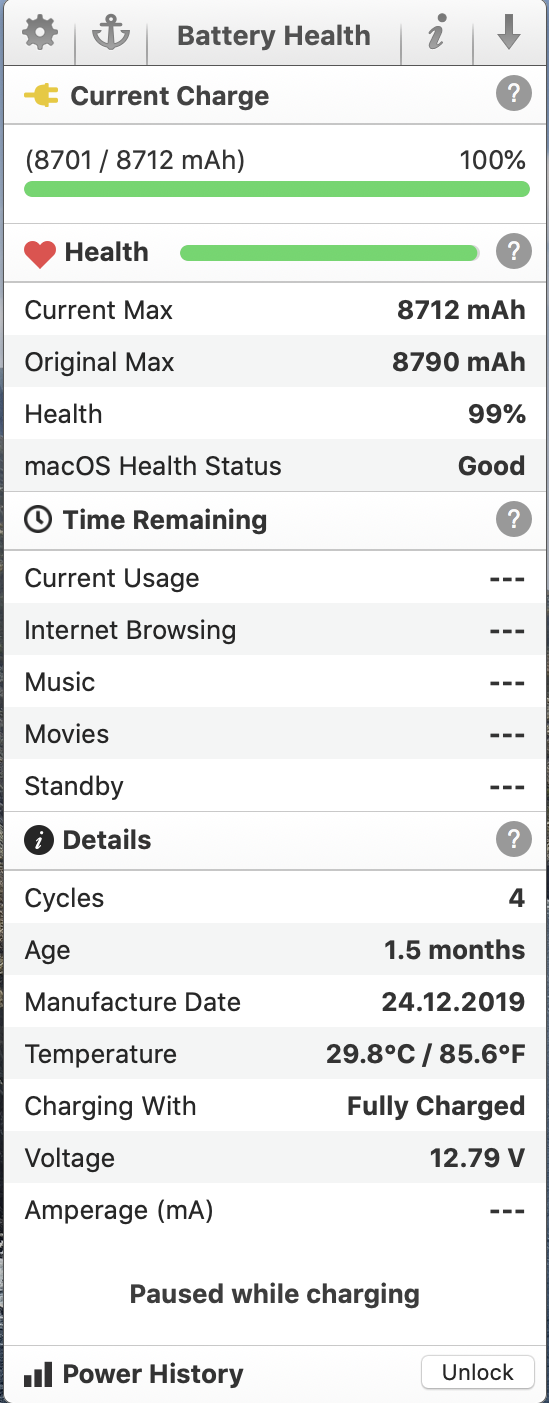Click the Paused while charging text
Screen dimensions: 549x1403
point(275,1294)
